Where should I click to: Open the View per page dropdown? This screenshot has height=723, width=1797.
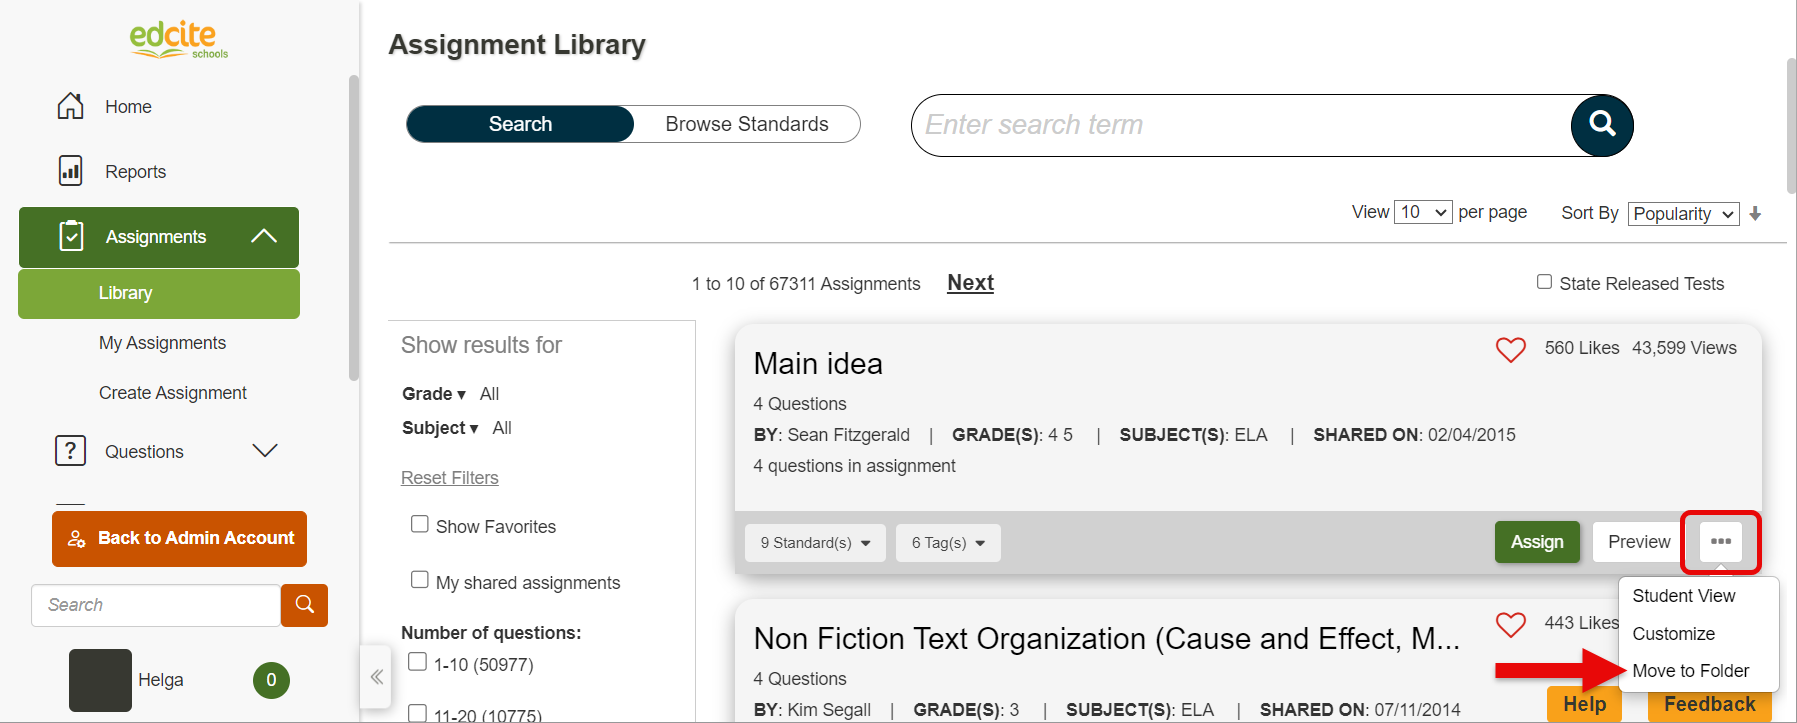point(1423,212)
